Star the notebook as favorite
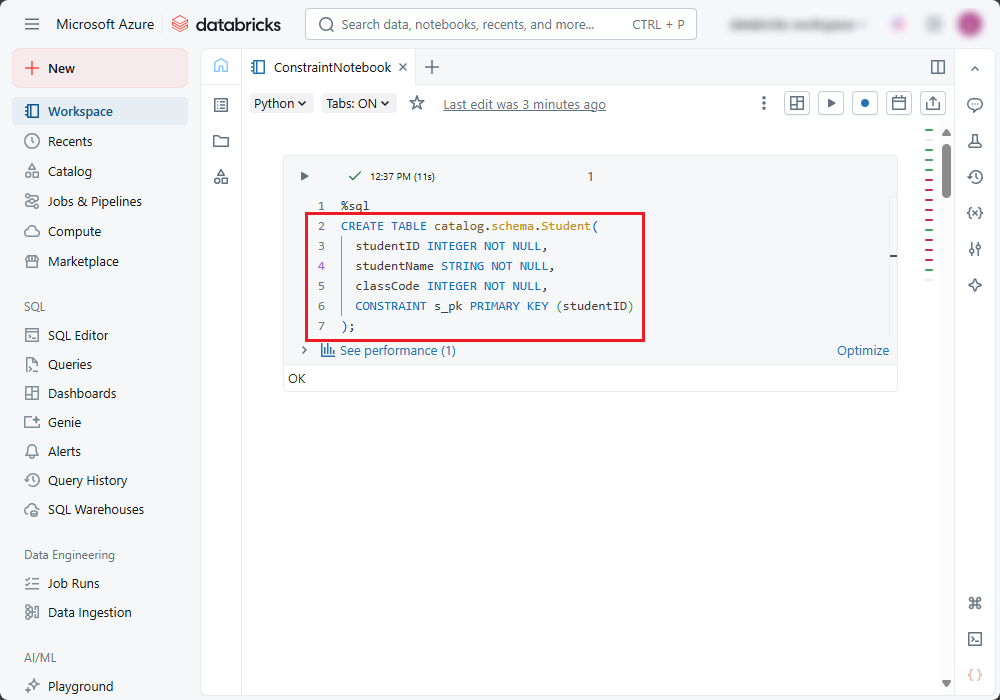Screen dimensions: 1000x700 pos(417,103)
